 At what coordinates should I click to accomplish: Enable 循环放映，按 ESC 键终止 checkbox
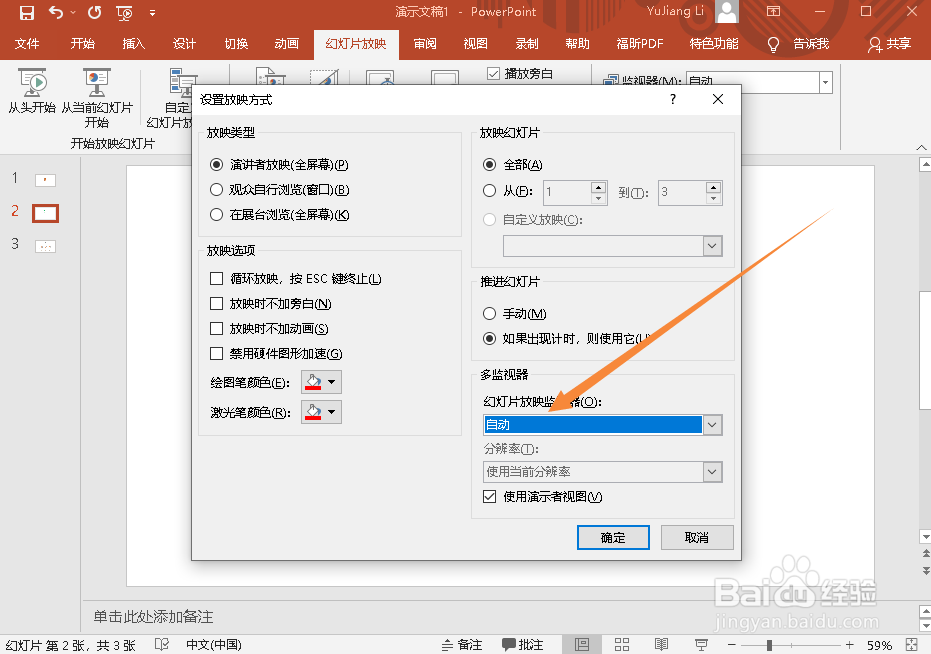217,279
